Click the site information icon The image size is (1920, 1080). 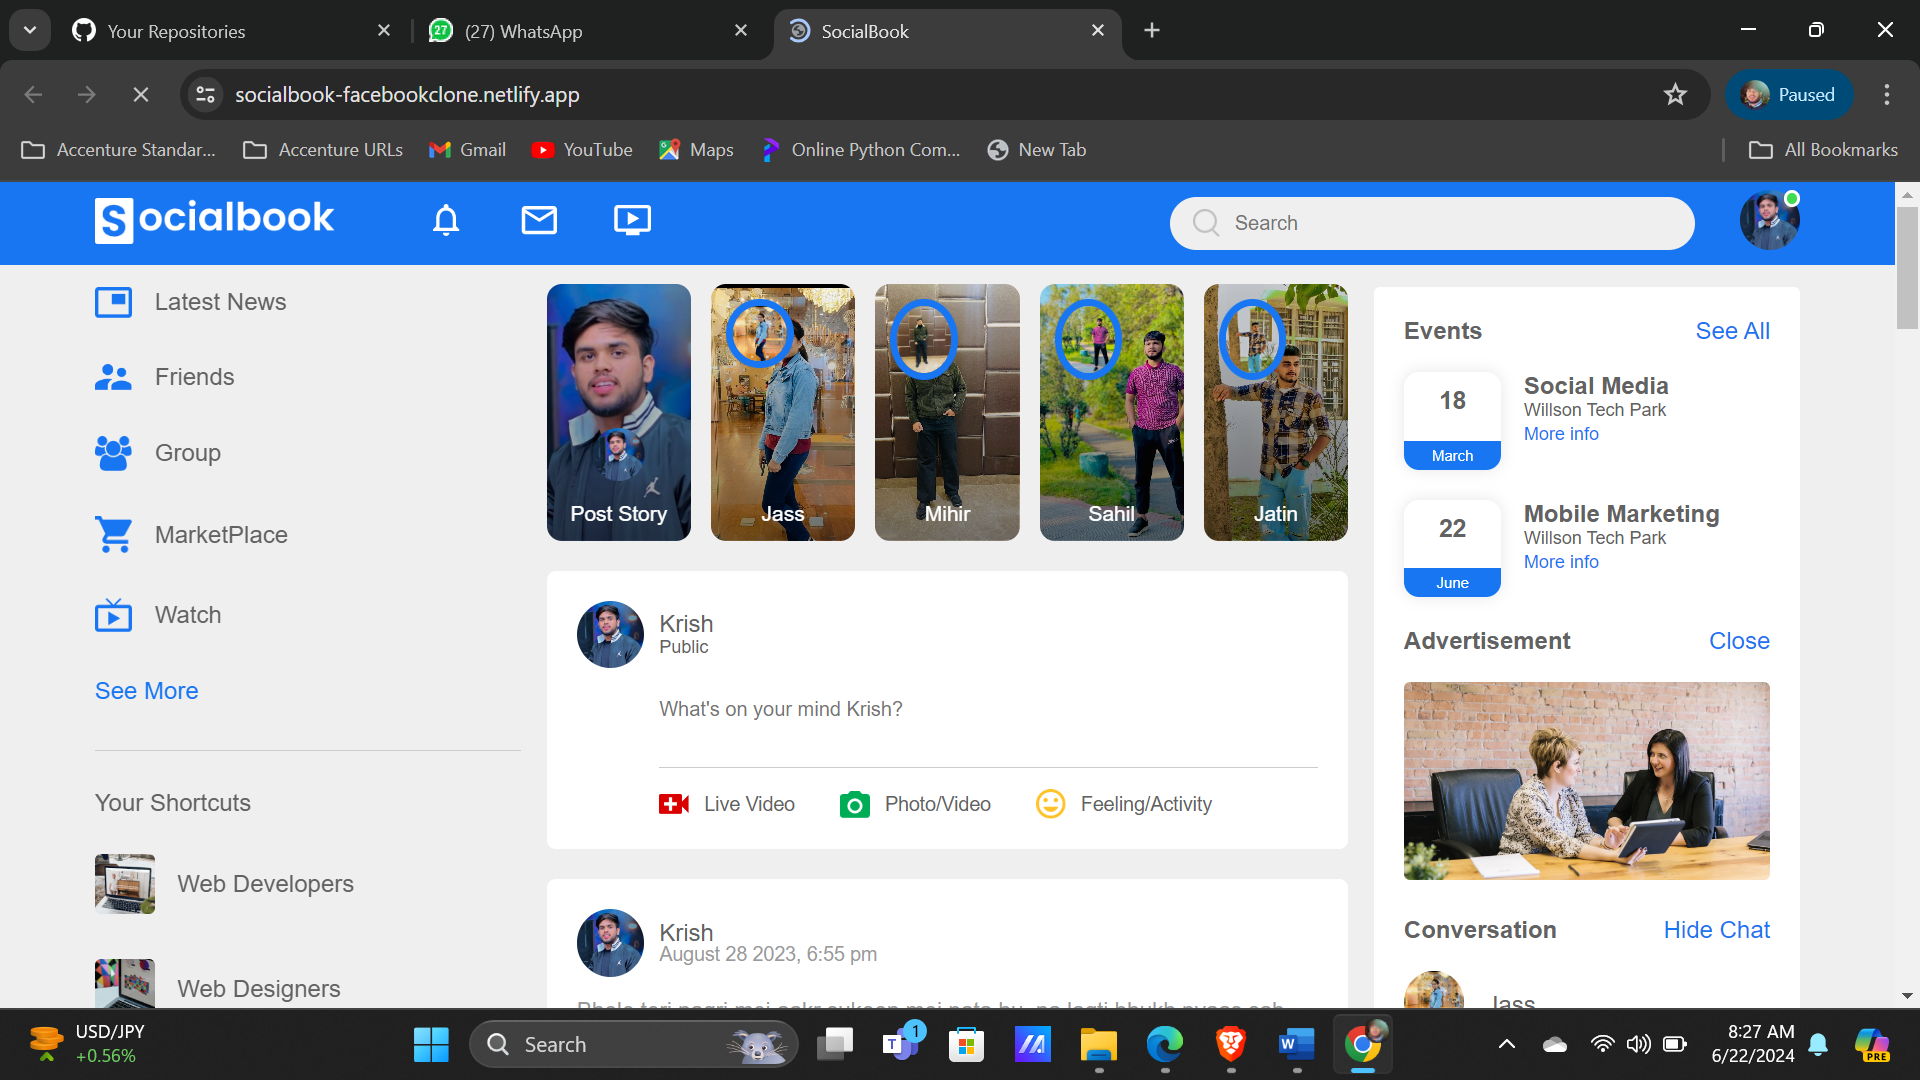click(x=205, y=95)
